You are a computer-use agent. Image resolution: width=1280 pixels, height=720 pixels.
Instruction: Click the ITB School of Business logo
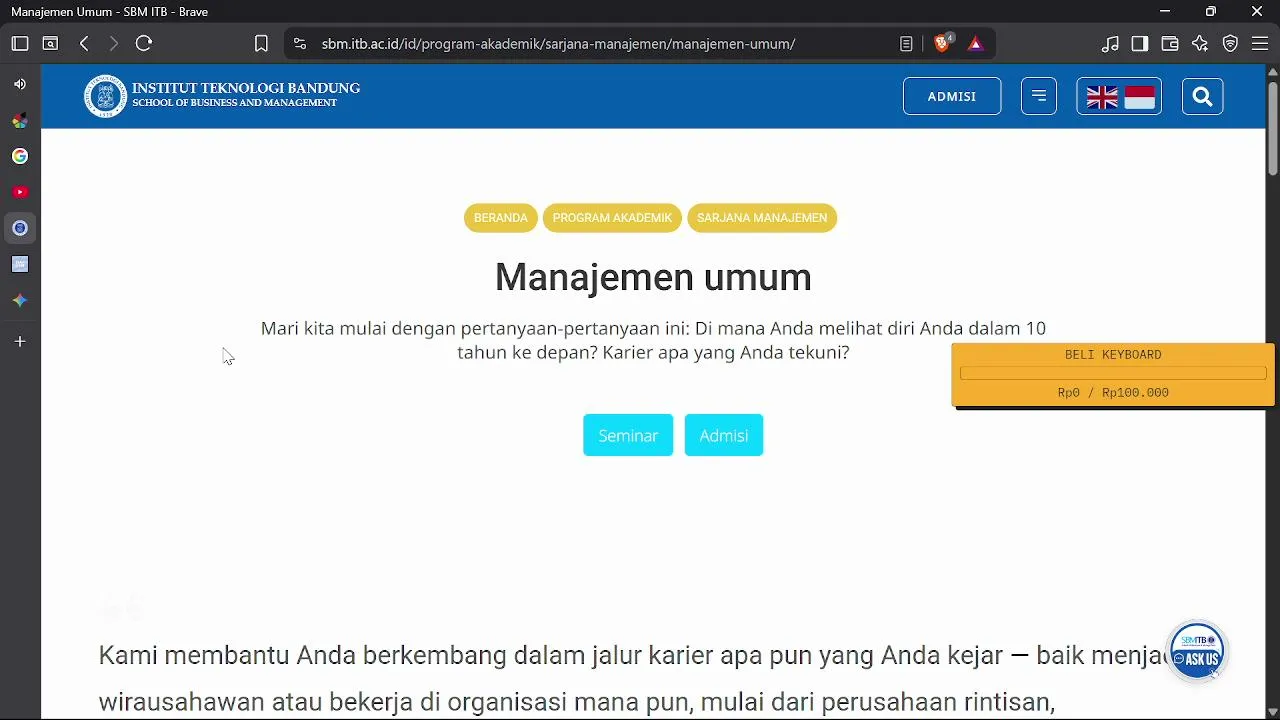tap(222, 96)
